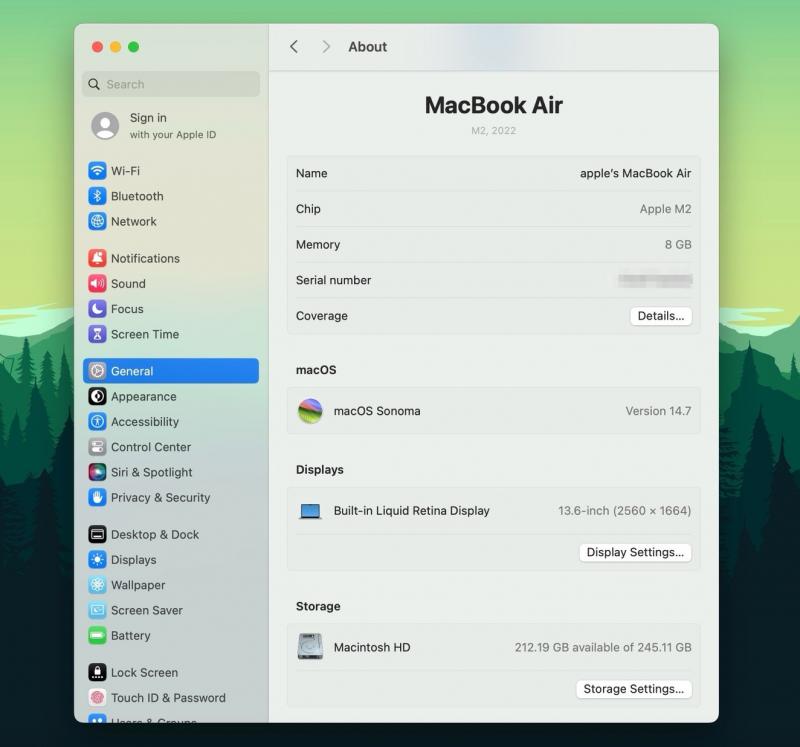The width and height of the screenshot is (800, 747).
Task: Click the computer name apple's MacBook Air
Action: (x=635, y=173)
